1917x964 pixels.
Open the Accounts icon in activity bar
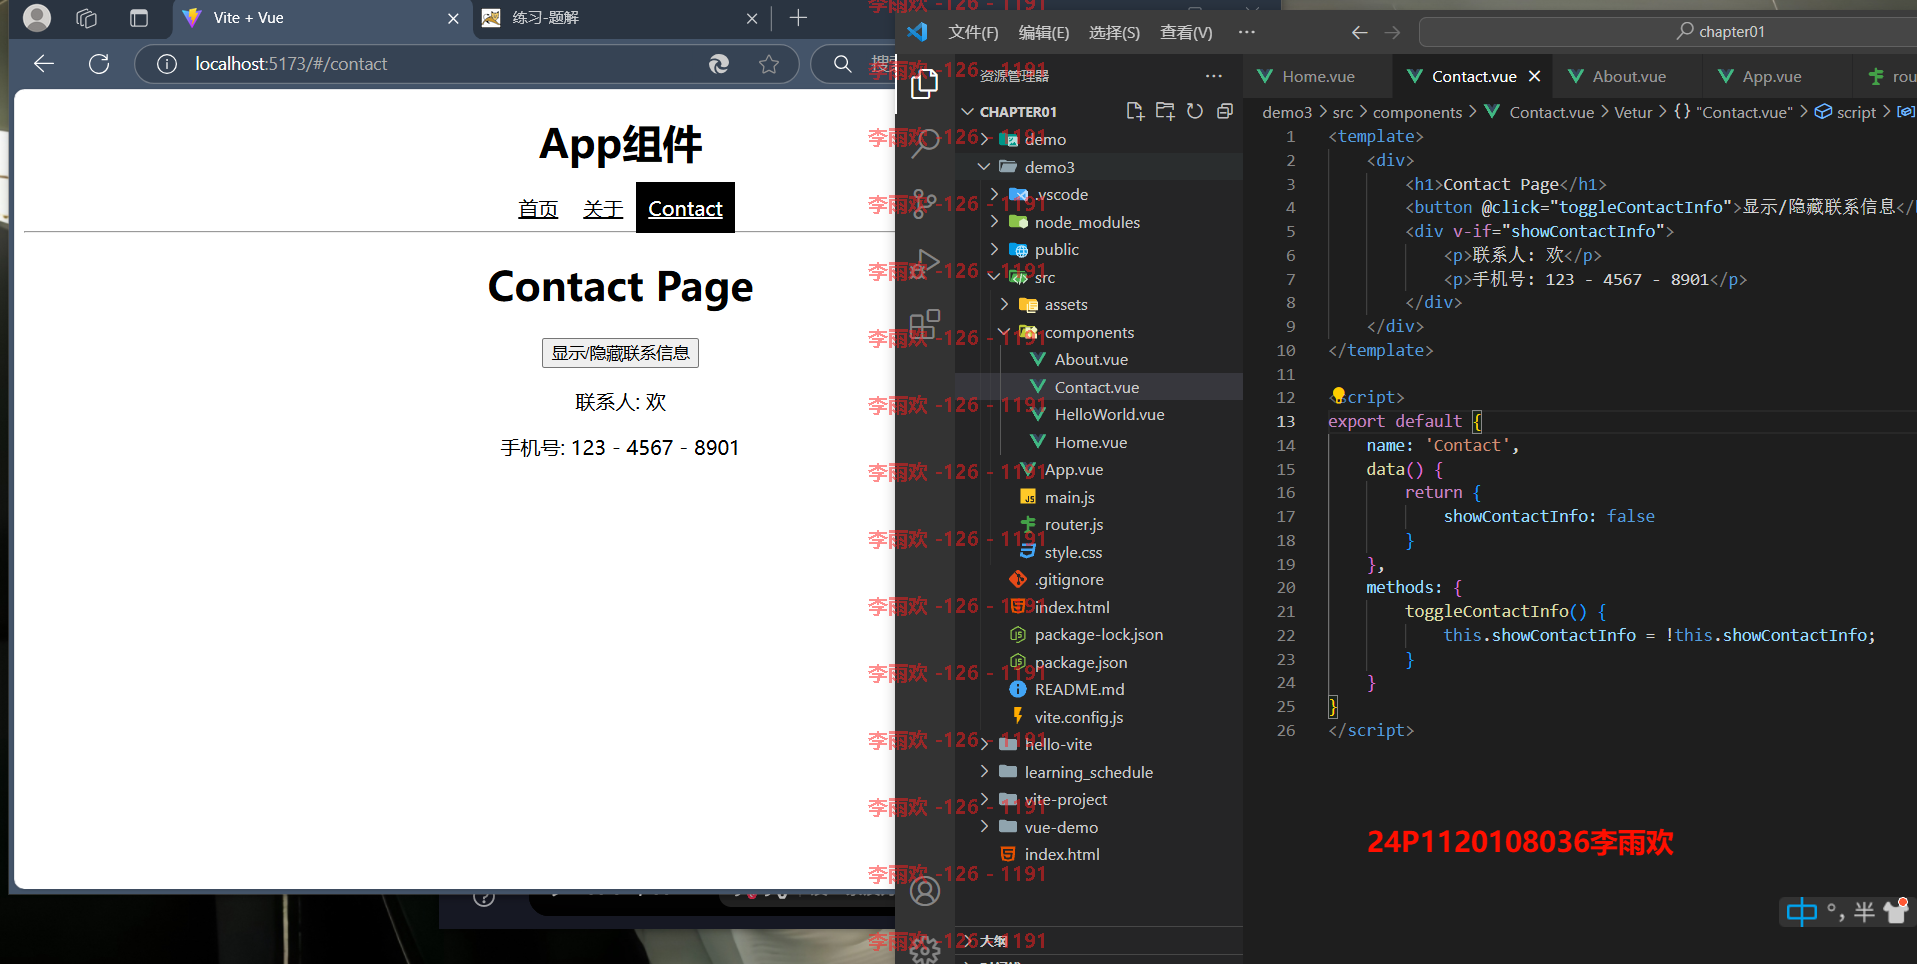(x=925, y=890)
